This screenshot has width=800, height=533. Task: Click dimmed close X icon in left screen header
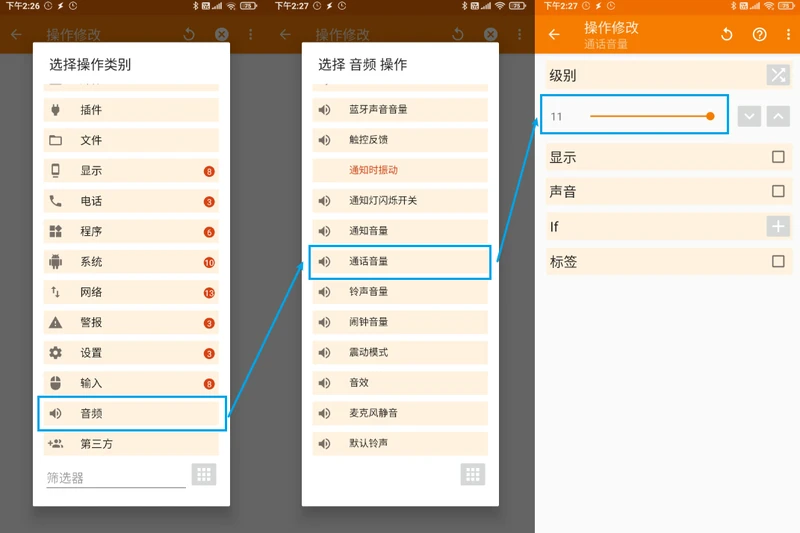point(221,34)
